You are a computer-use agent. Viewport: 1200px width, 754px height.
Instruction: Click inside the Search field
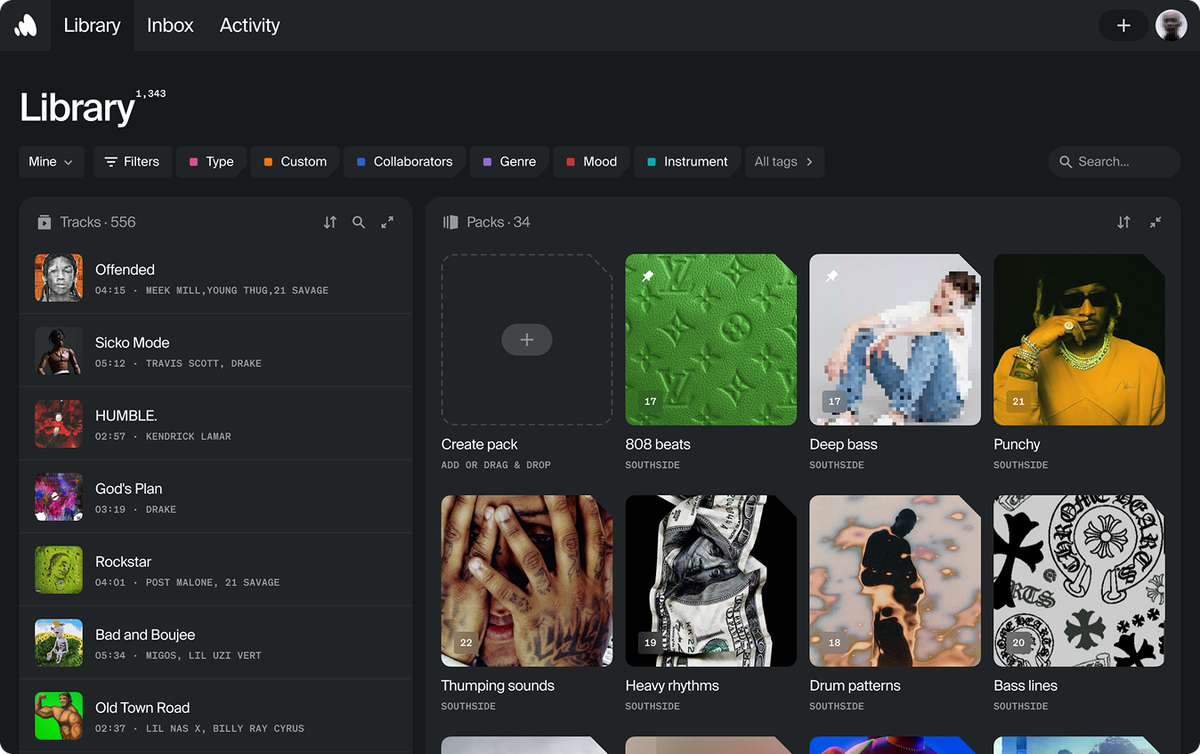pyautogui.click(x=1113, y=161)
